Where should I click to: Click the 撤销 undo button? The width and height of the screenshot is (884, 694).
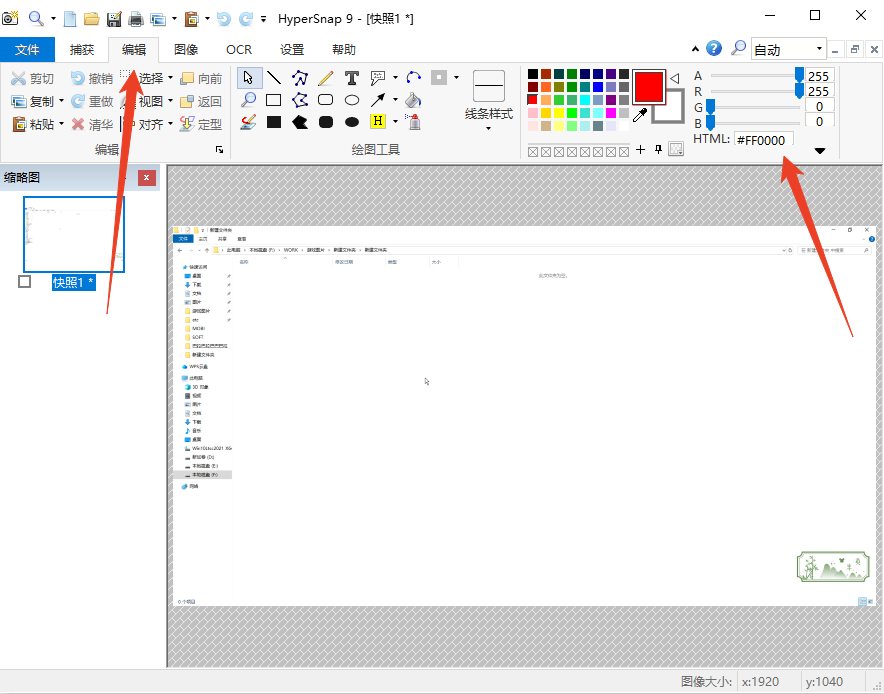pyautogui.click(x=91, y=78)
